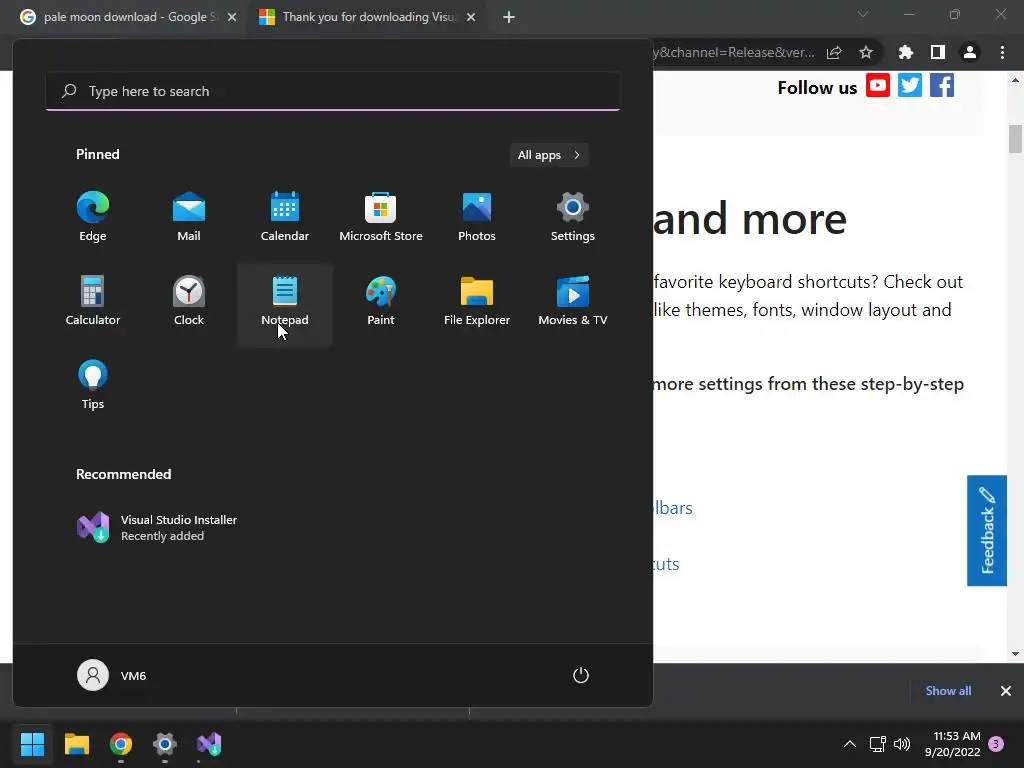
Task: Open the Chrome profile icon
Action: click(970, 52)
